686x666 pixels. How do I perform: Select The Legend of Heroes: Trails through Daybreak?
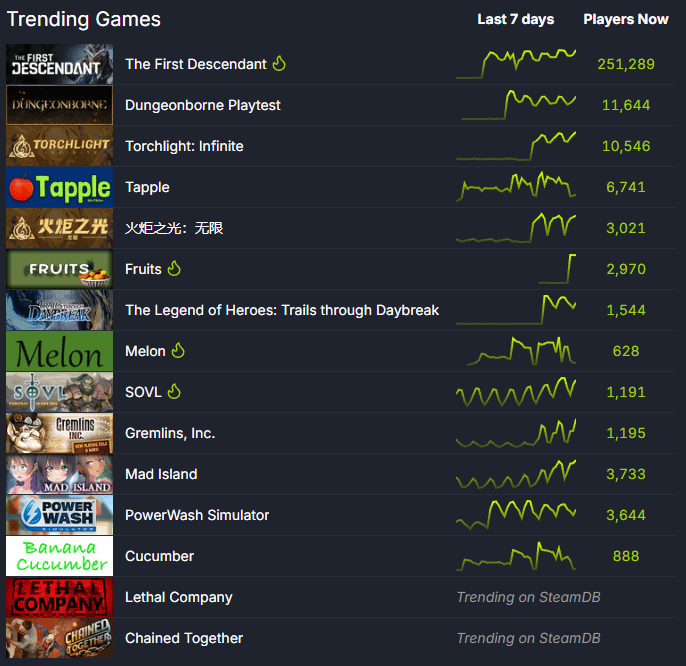click(x=282, y=310)
